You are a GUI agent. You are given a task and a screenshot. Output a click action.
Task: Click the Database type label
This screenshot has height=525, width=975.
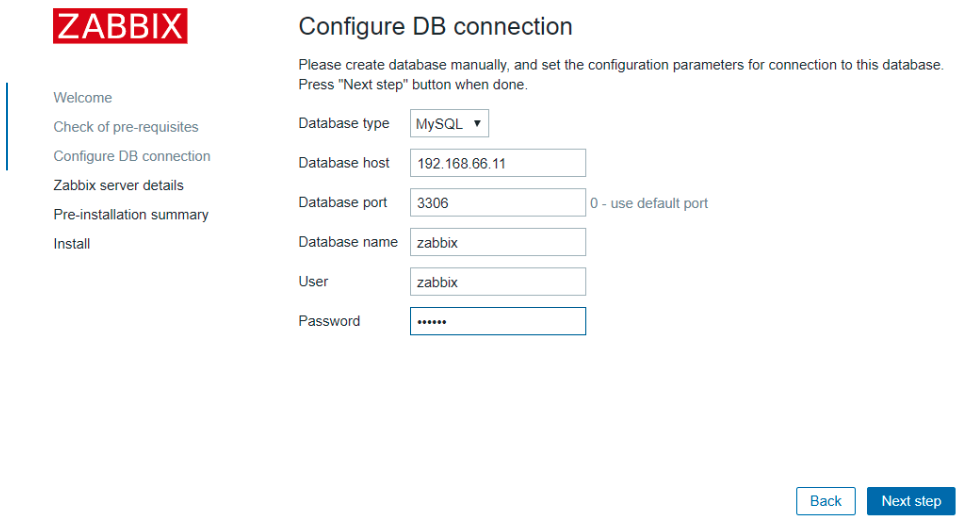pyautogui.click(x=344, y=123)
